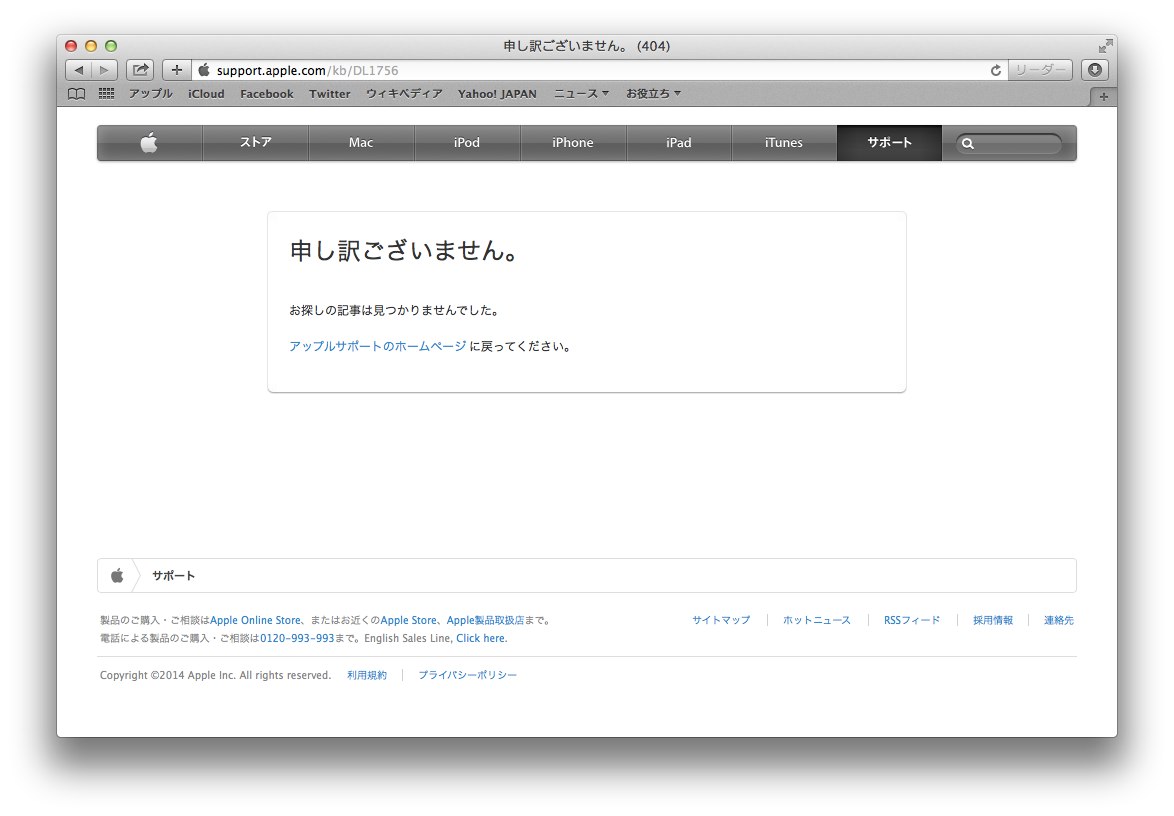The image size is (1174, 816).
Task: Click the Apple site search field
Action: click(x=1009, y=144)
